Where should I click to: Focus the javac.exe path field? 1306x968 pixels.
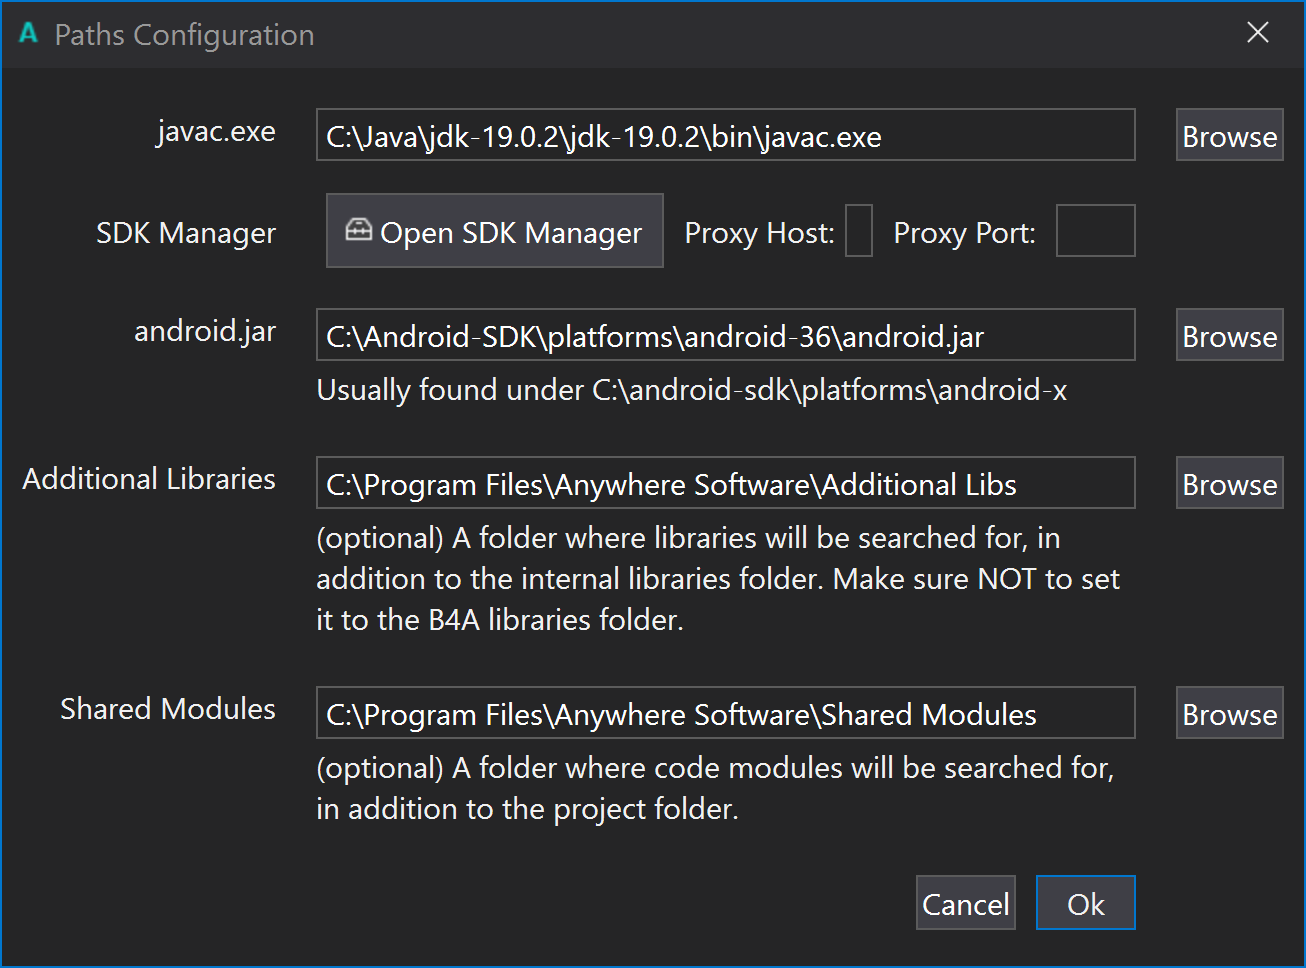[725, 135]
